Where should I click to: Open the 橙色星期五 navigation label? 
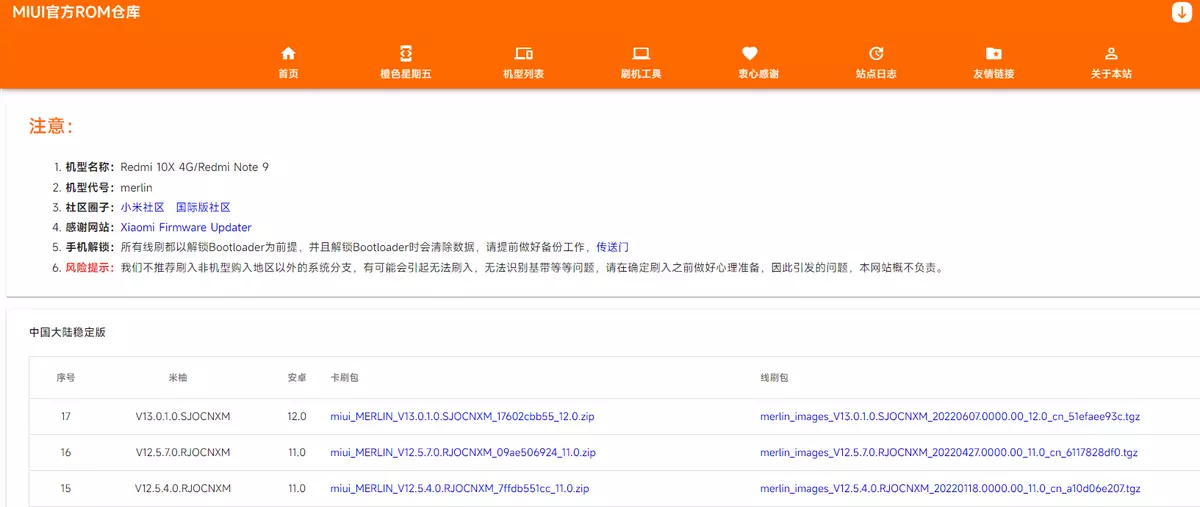(406, 74)
